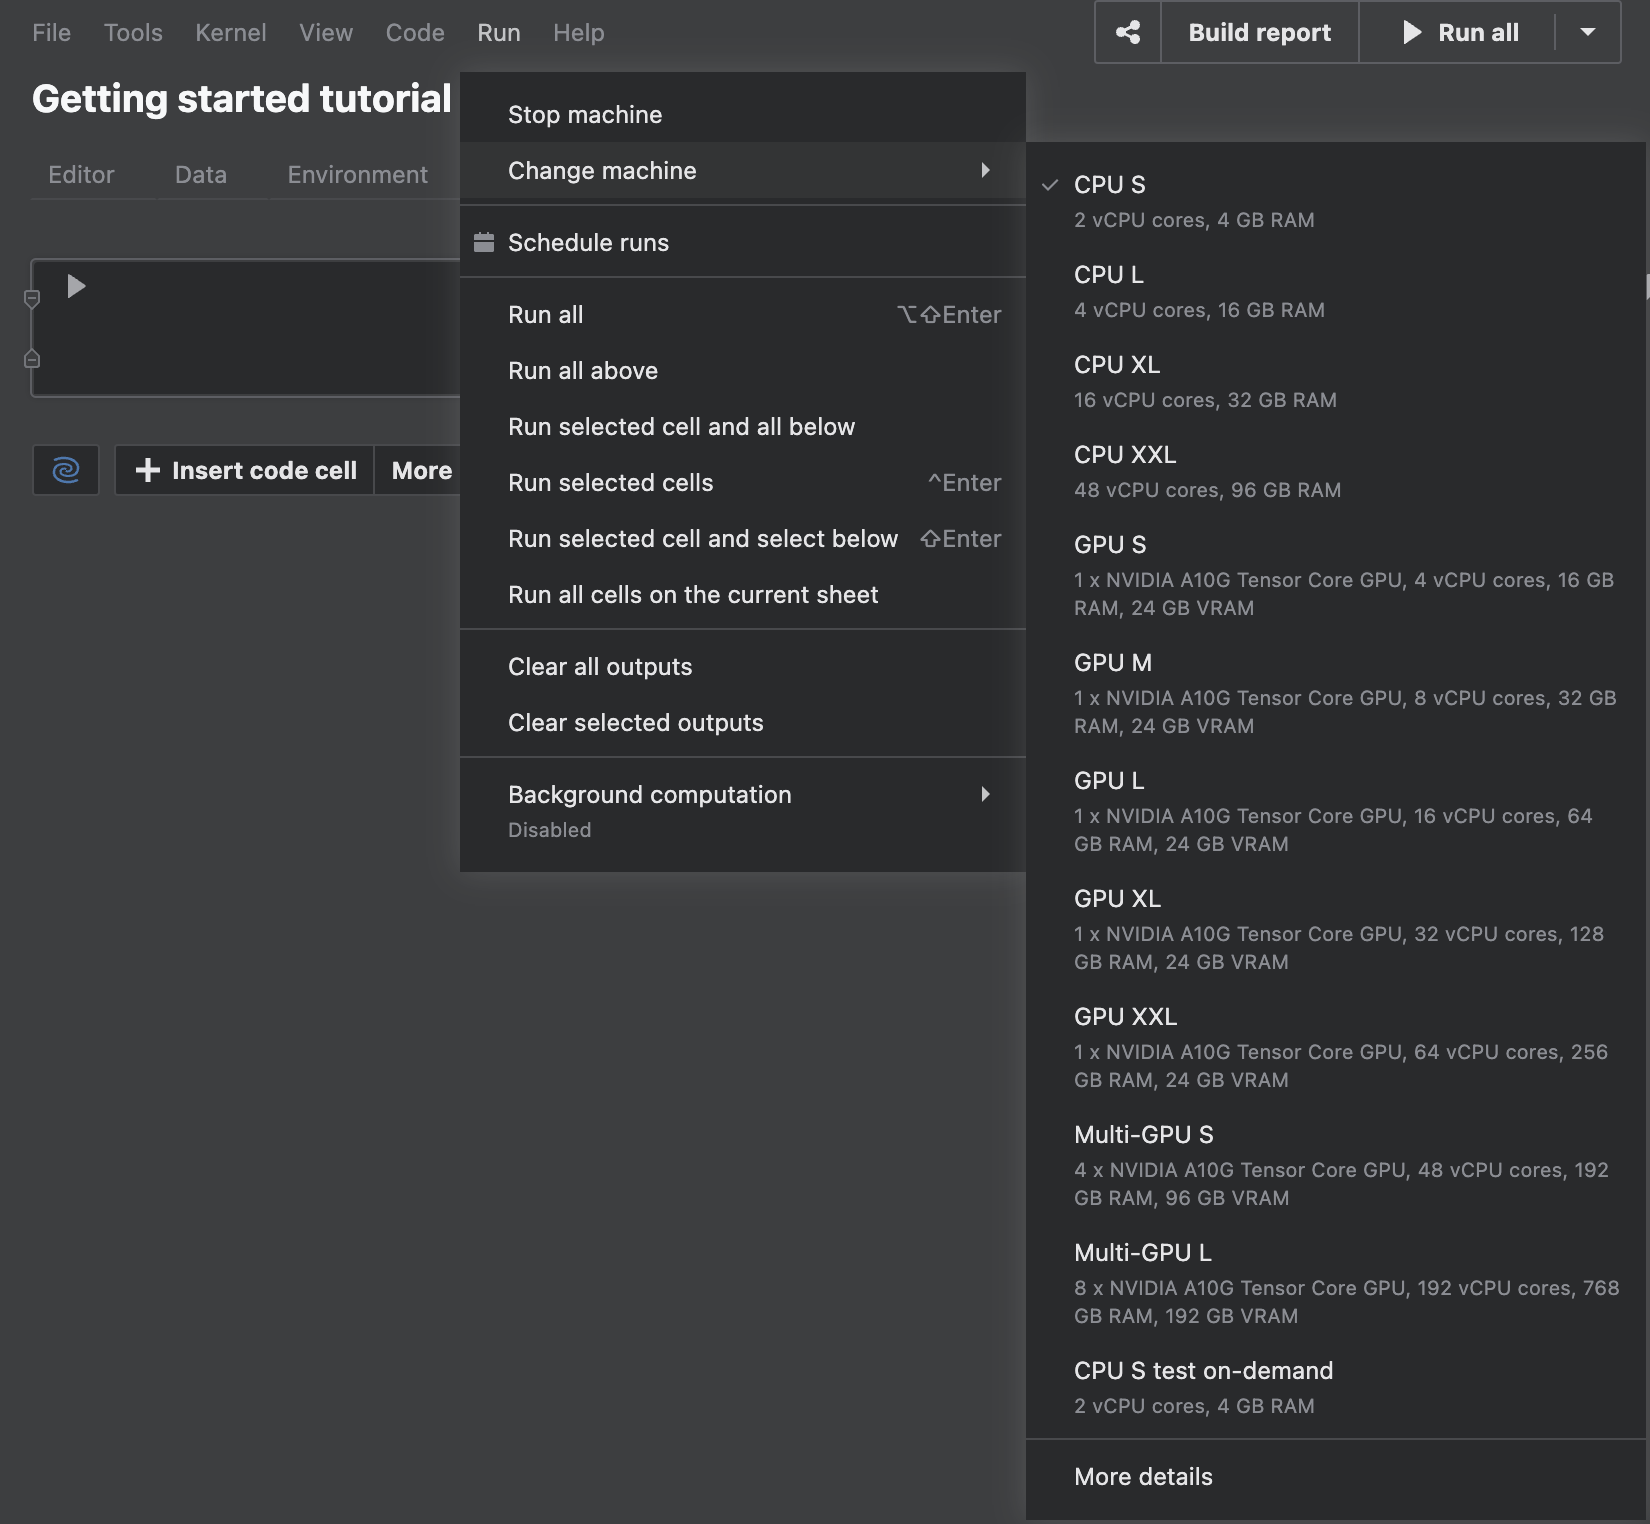Open the Kernel menu
The image size is (1650, 1524).
(x=230, y=33)
